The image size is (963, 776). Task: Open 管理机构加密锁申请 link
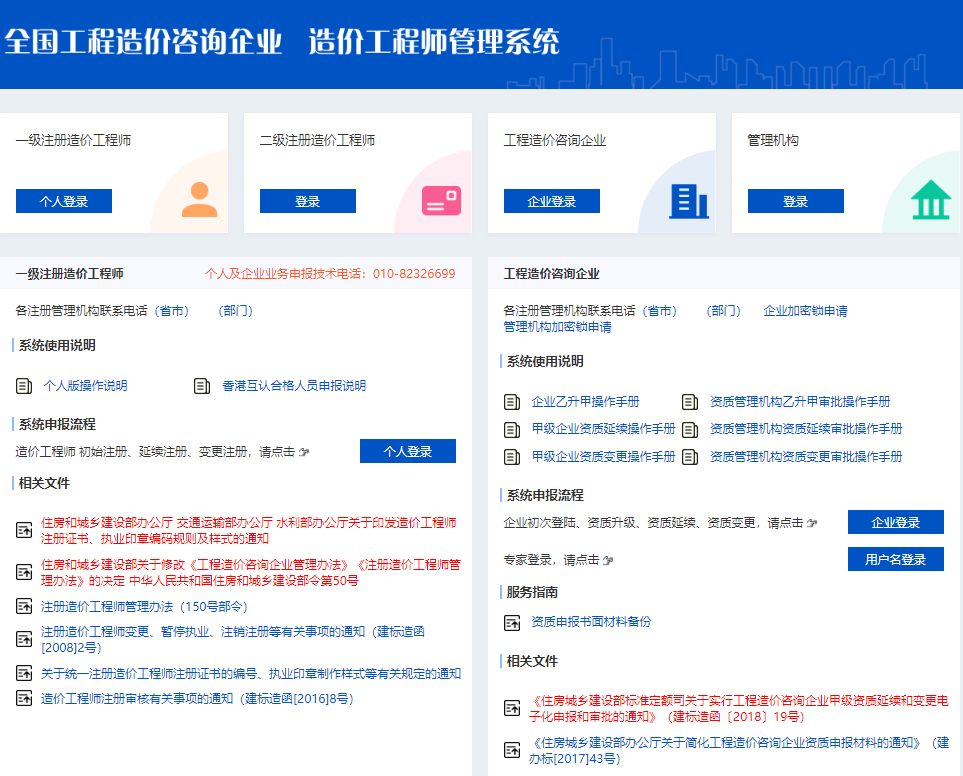click(x=557, y=327)
